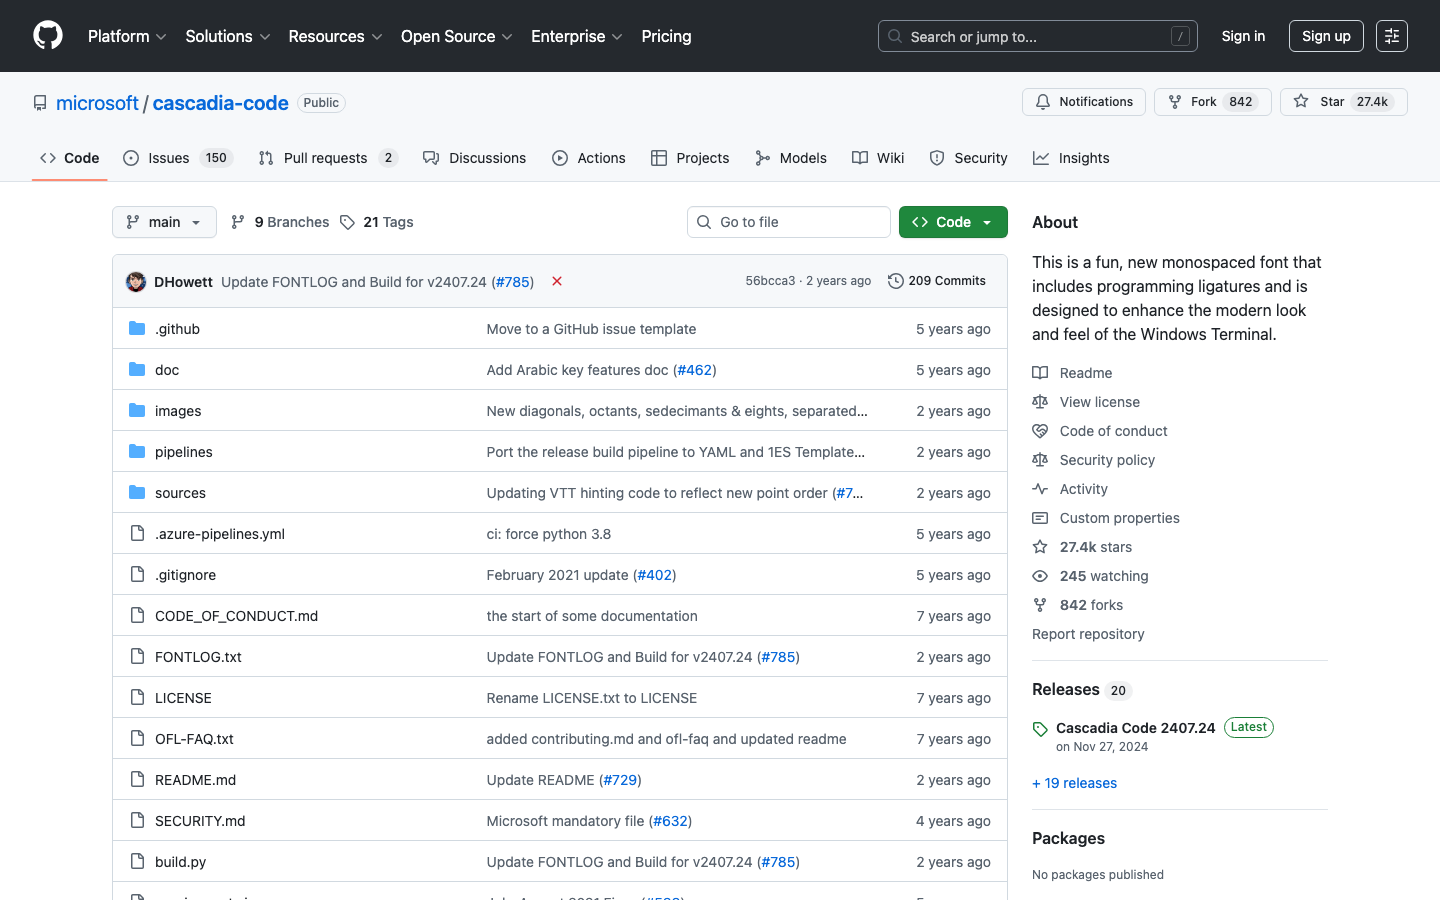Open the main branch dropdown
Viewport: 1440px width, 900px height.
[x=164, y=222]
